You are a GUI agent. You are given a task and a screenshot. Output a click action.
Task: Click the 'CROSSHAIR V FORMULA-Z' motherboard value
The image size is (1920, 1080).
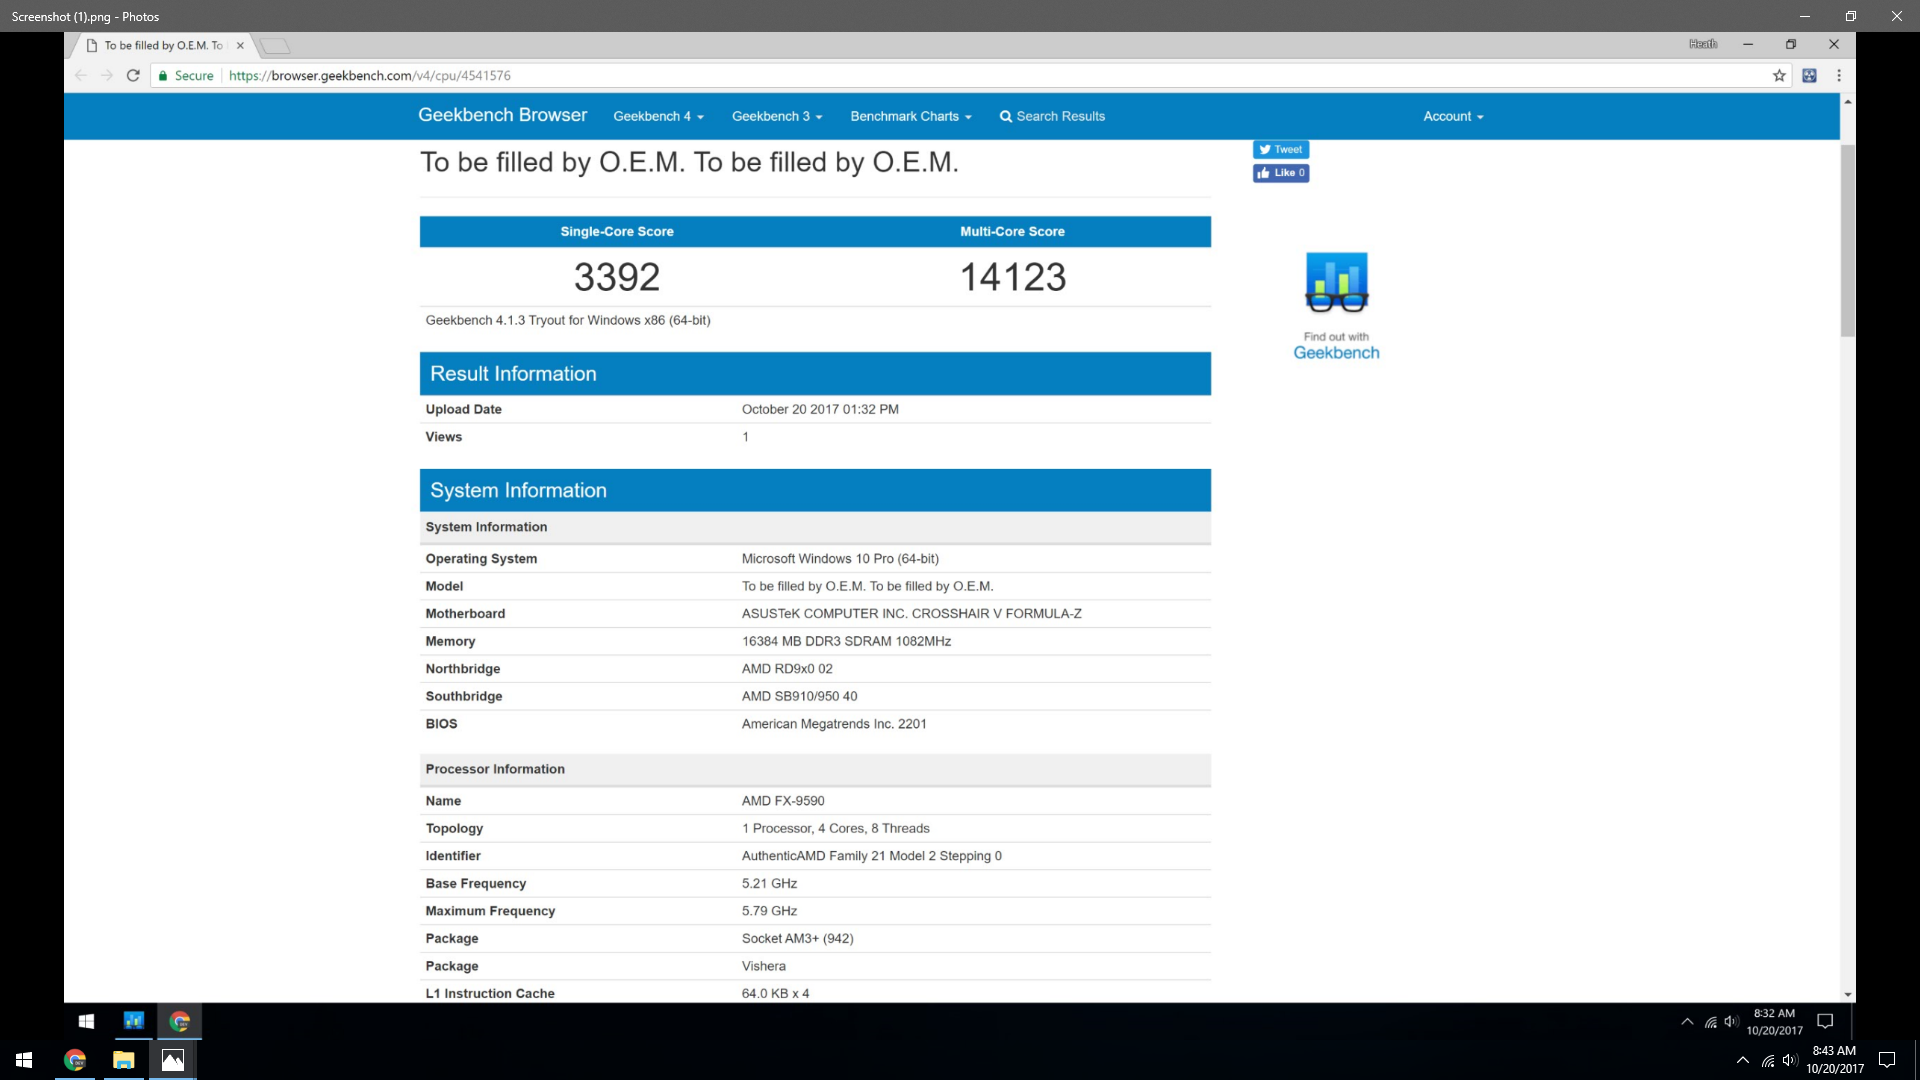pyautogui.click(x=996, y=614)
